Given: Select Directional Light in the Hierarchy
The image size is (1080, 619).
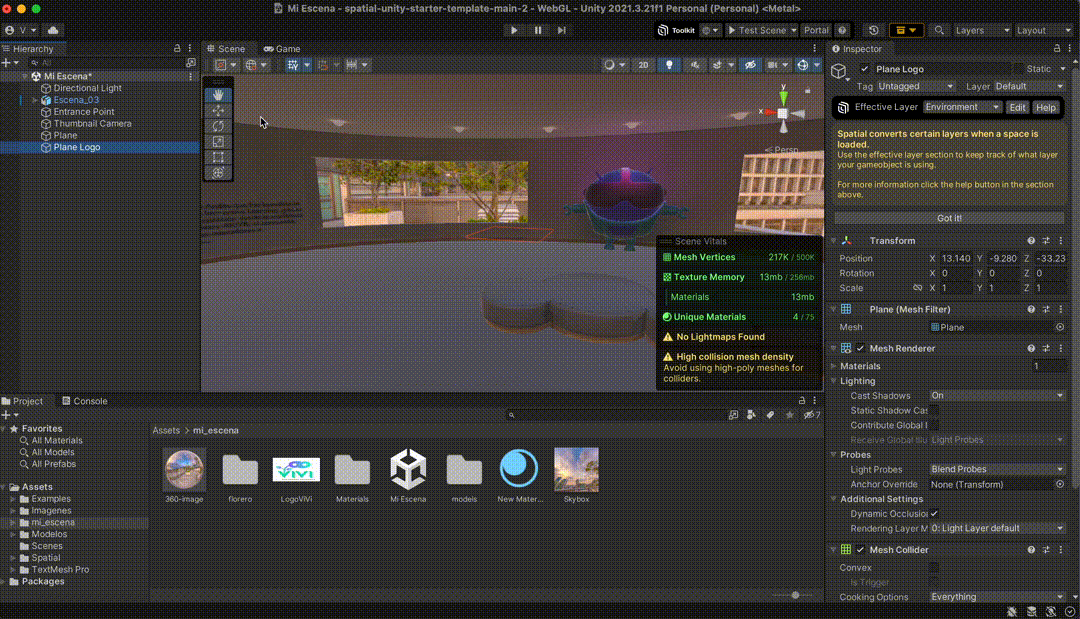Looking at the screenshot, I should tap(87, 88).
